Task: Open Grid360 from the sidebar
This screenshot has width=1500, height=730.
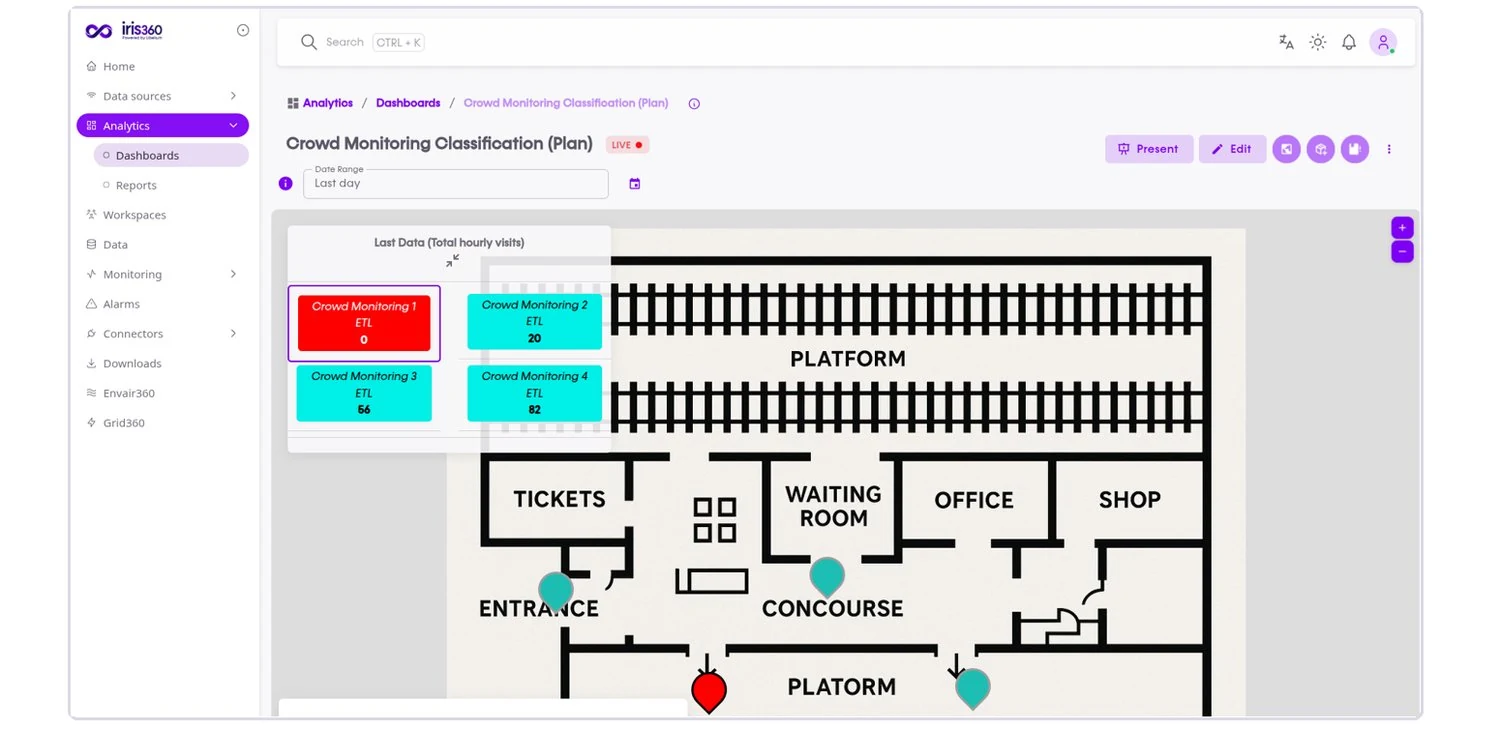Action: [x=124, y=423]
